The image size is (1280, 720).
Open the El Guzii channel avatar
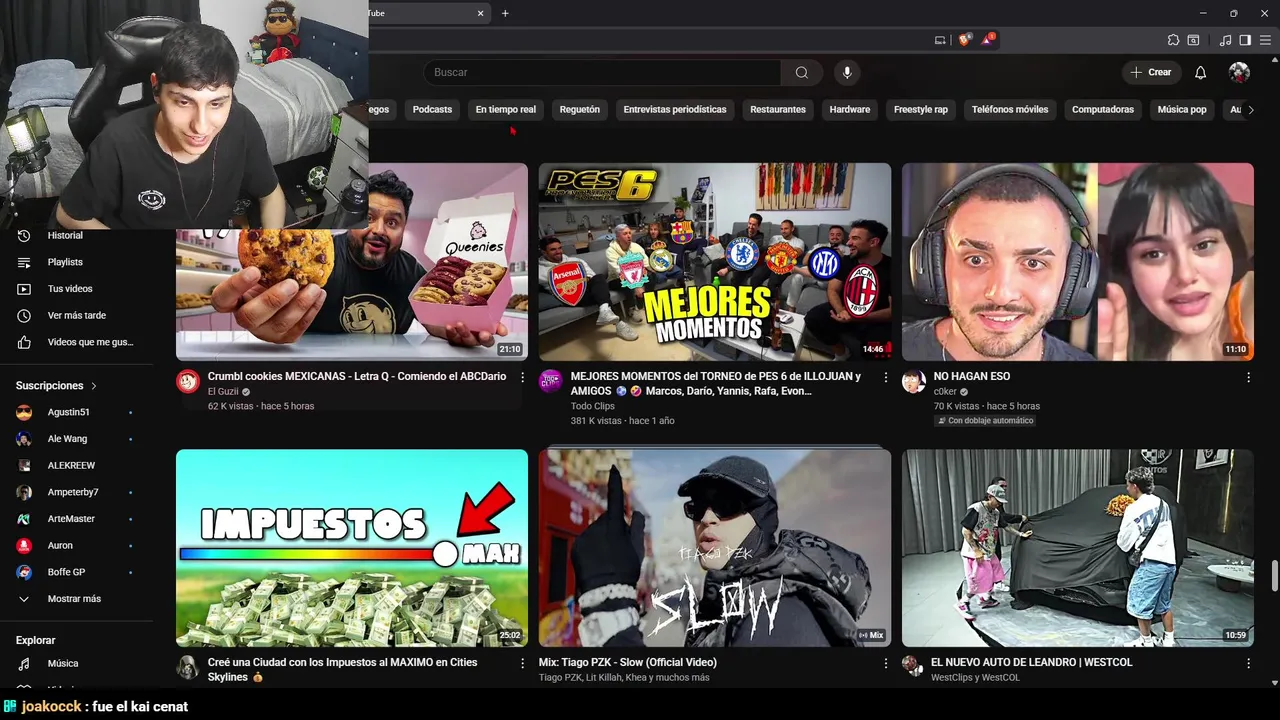(188, 381)
